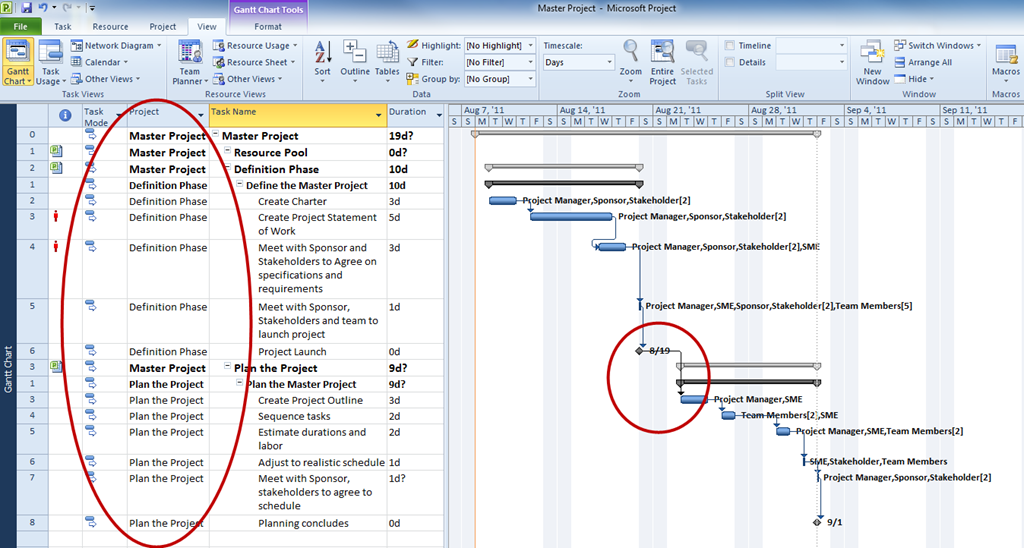Click the Timeline selector combo box
Image resolution: width=1024 pixels, height=548 pixels.
812,46
